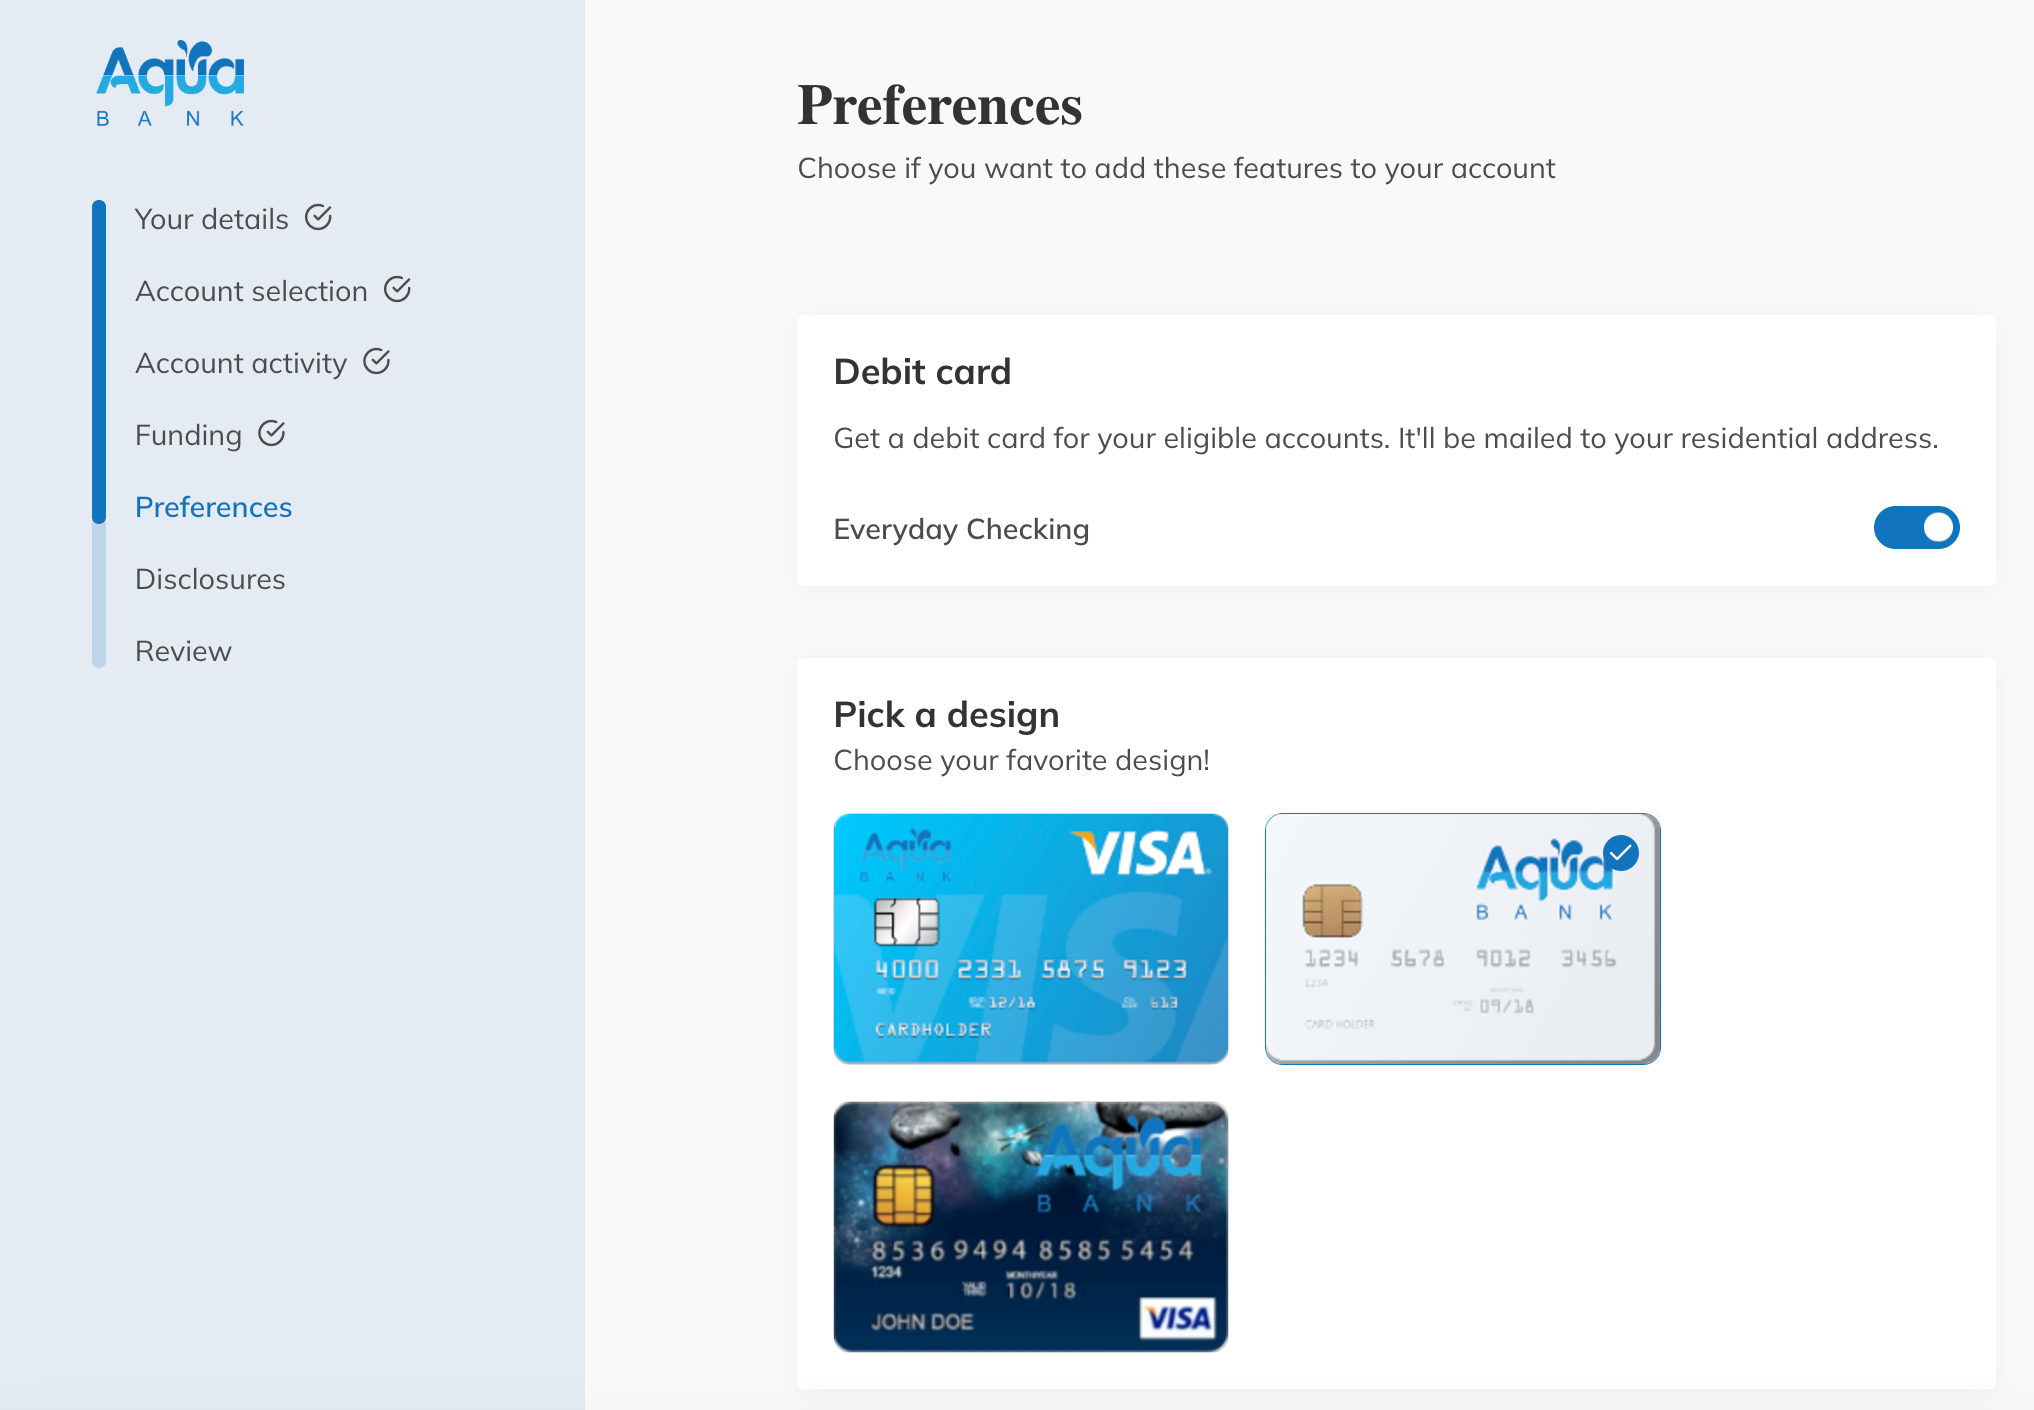The image size is (2034, 1410).
Task: Click the VISA logo on the space card
Action: point(1178,1319)
